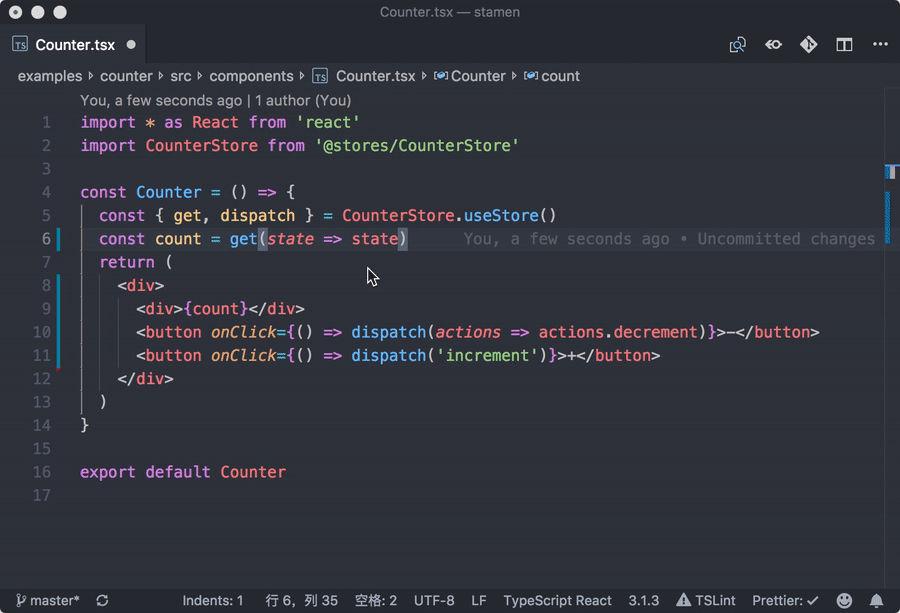Viewport: 900px width, 613px height.
Task: Open the find-in-file search icon
Action: click(738, 45)
